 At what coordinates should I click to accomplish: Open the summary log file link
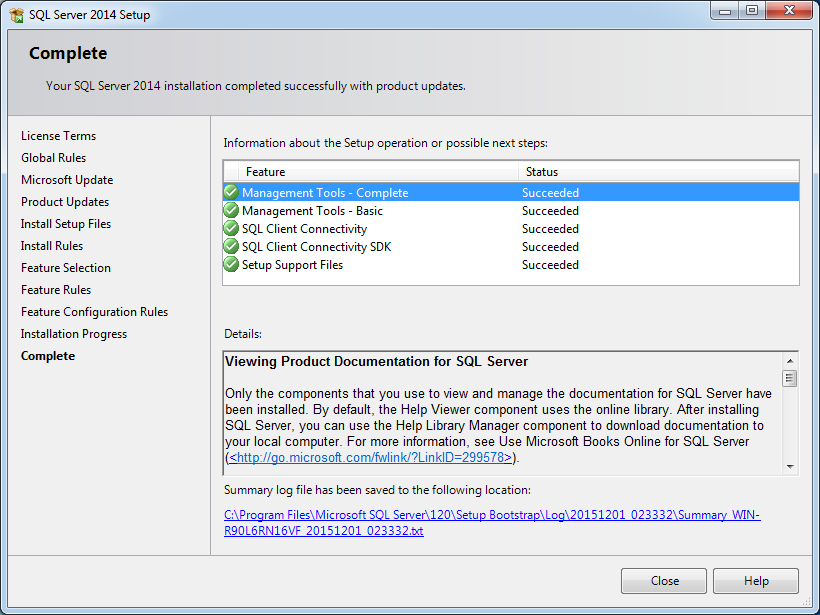(x=492, y=523)
